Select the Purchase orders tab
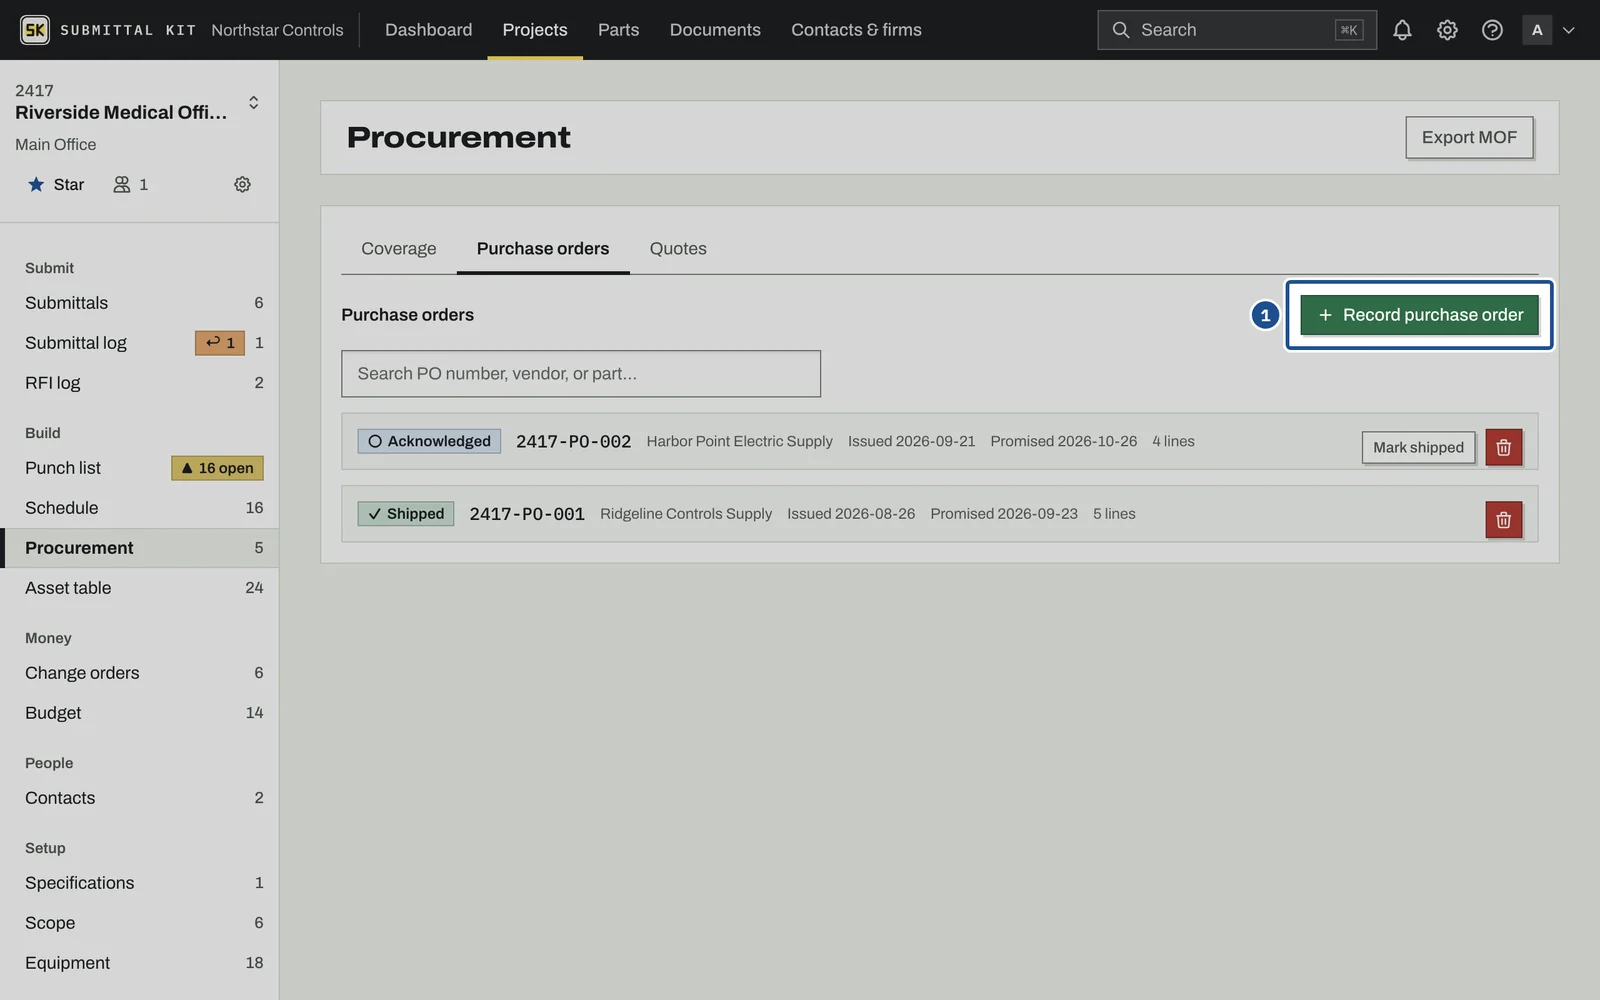The image size is (1600, 1000). [x=543, y=248]
